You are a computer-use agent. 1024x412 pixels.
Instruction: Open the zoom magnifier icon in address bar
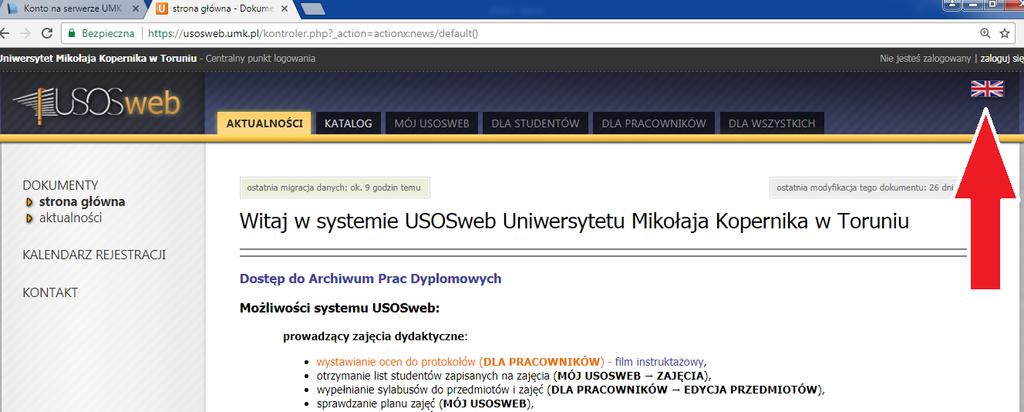pyautogui.click(x=985, y=33)
